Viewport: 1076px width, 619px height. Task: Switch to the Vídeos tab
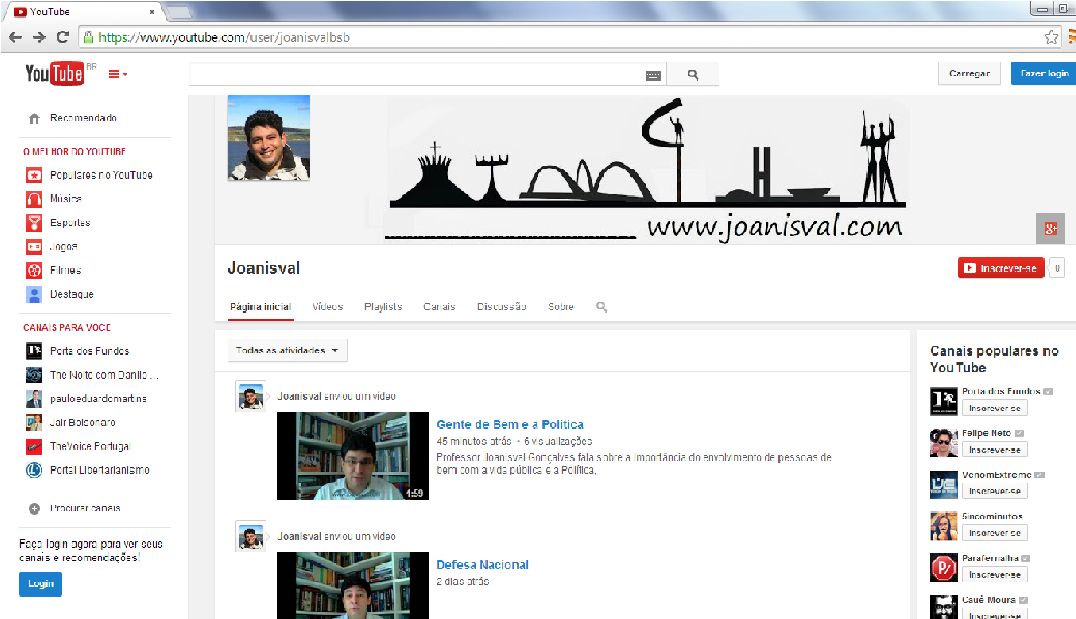327,307
